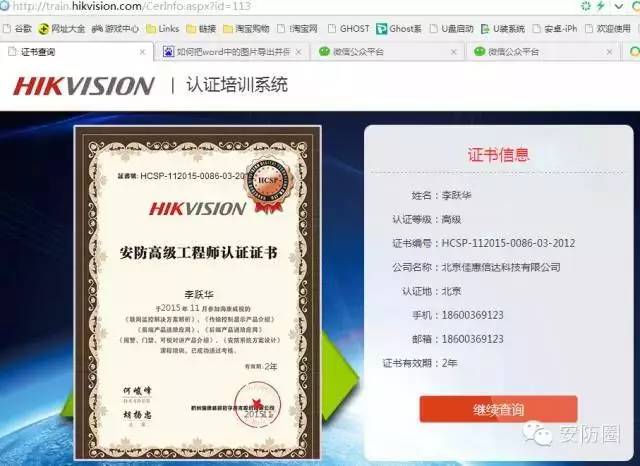Click the green spinner icon near address bar

click(x=586, y=6)
